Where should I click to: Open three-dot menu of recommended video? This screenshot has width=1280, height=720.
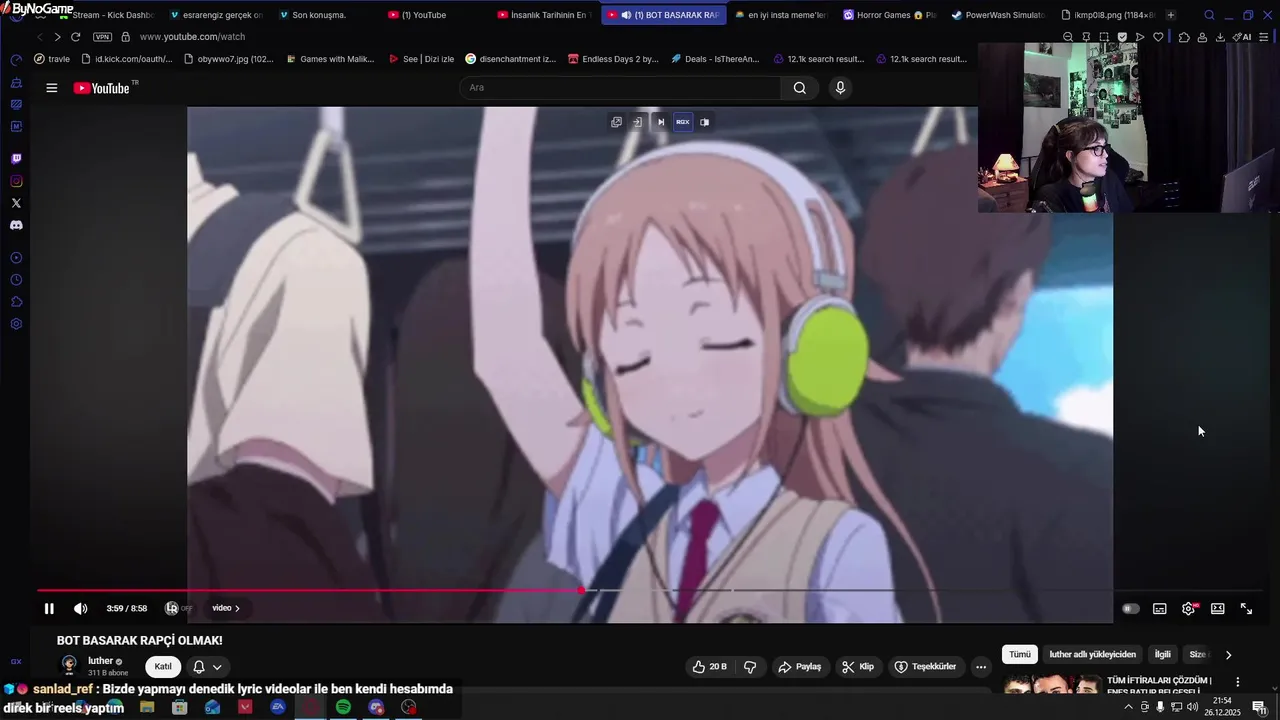tap(1237, 682)
